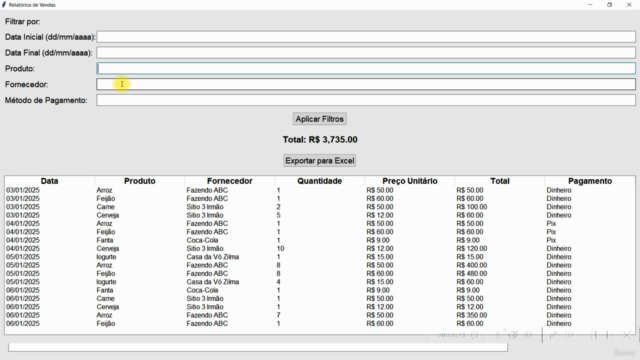Close the Relatórios de Vendas window
640x360 pixels.
tap(629, 5)
